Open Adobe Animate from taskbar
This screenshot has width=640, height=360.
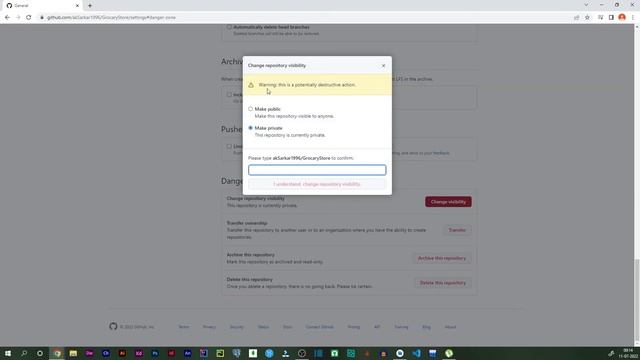coord(187,353)
